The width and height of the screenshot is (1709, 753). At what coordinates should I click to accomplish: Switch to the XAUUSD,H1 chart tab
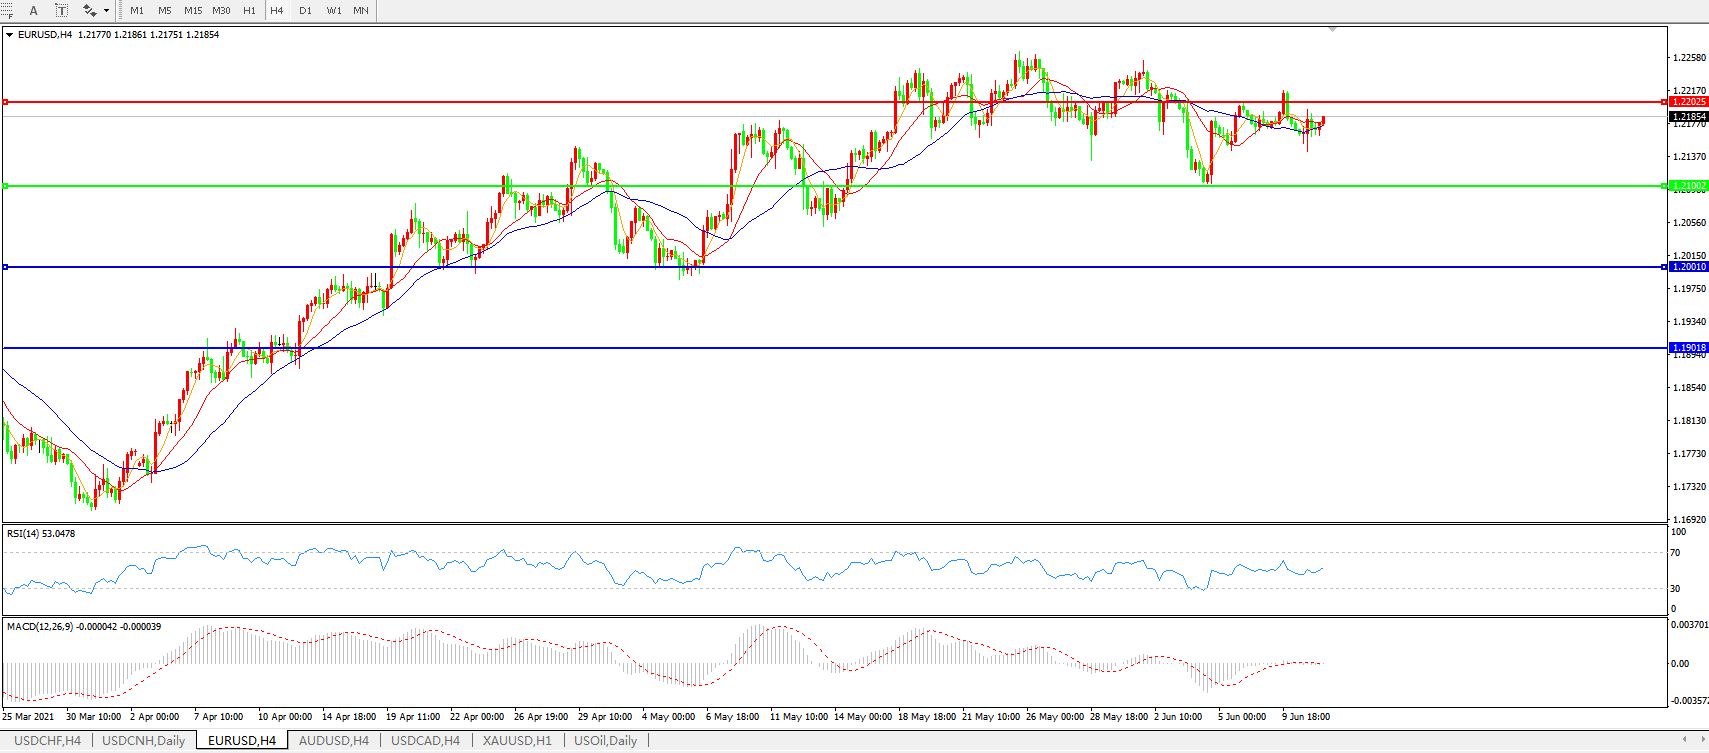(x=517, y=741)
